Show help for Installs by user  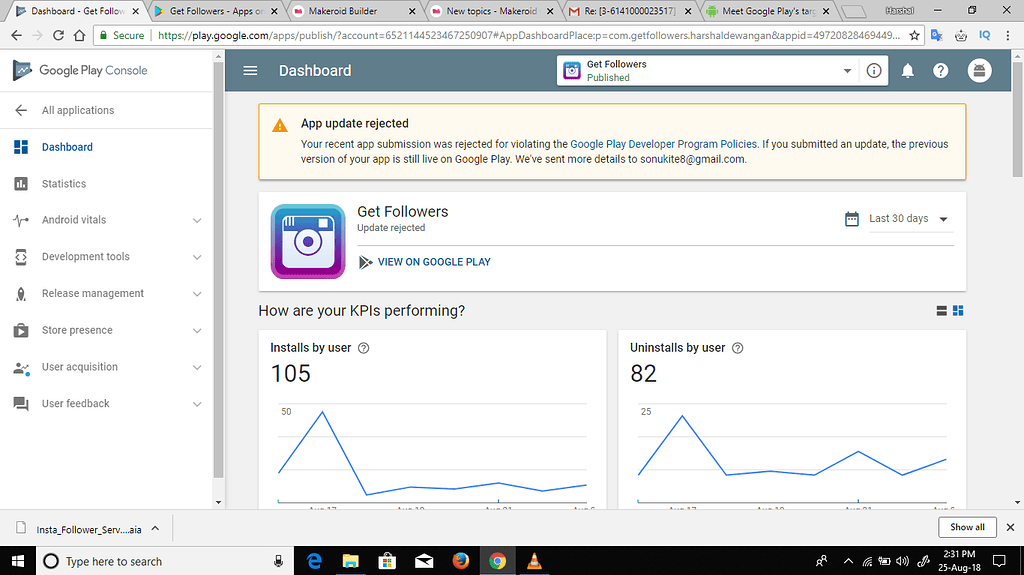[364, 348]
